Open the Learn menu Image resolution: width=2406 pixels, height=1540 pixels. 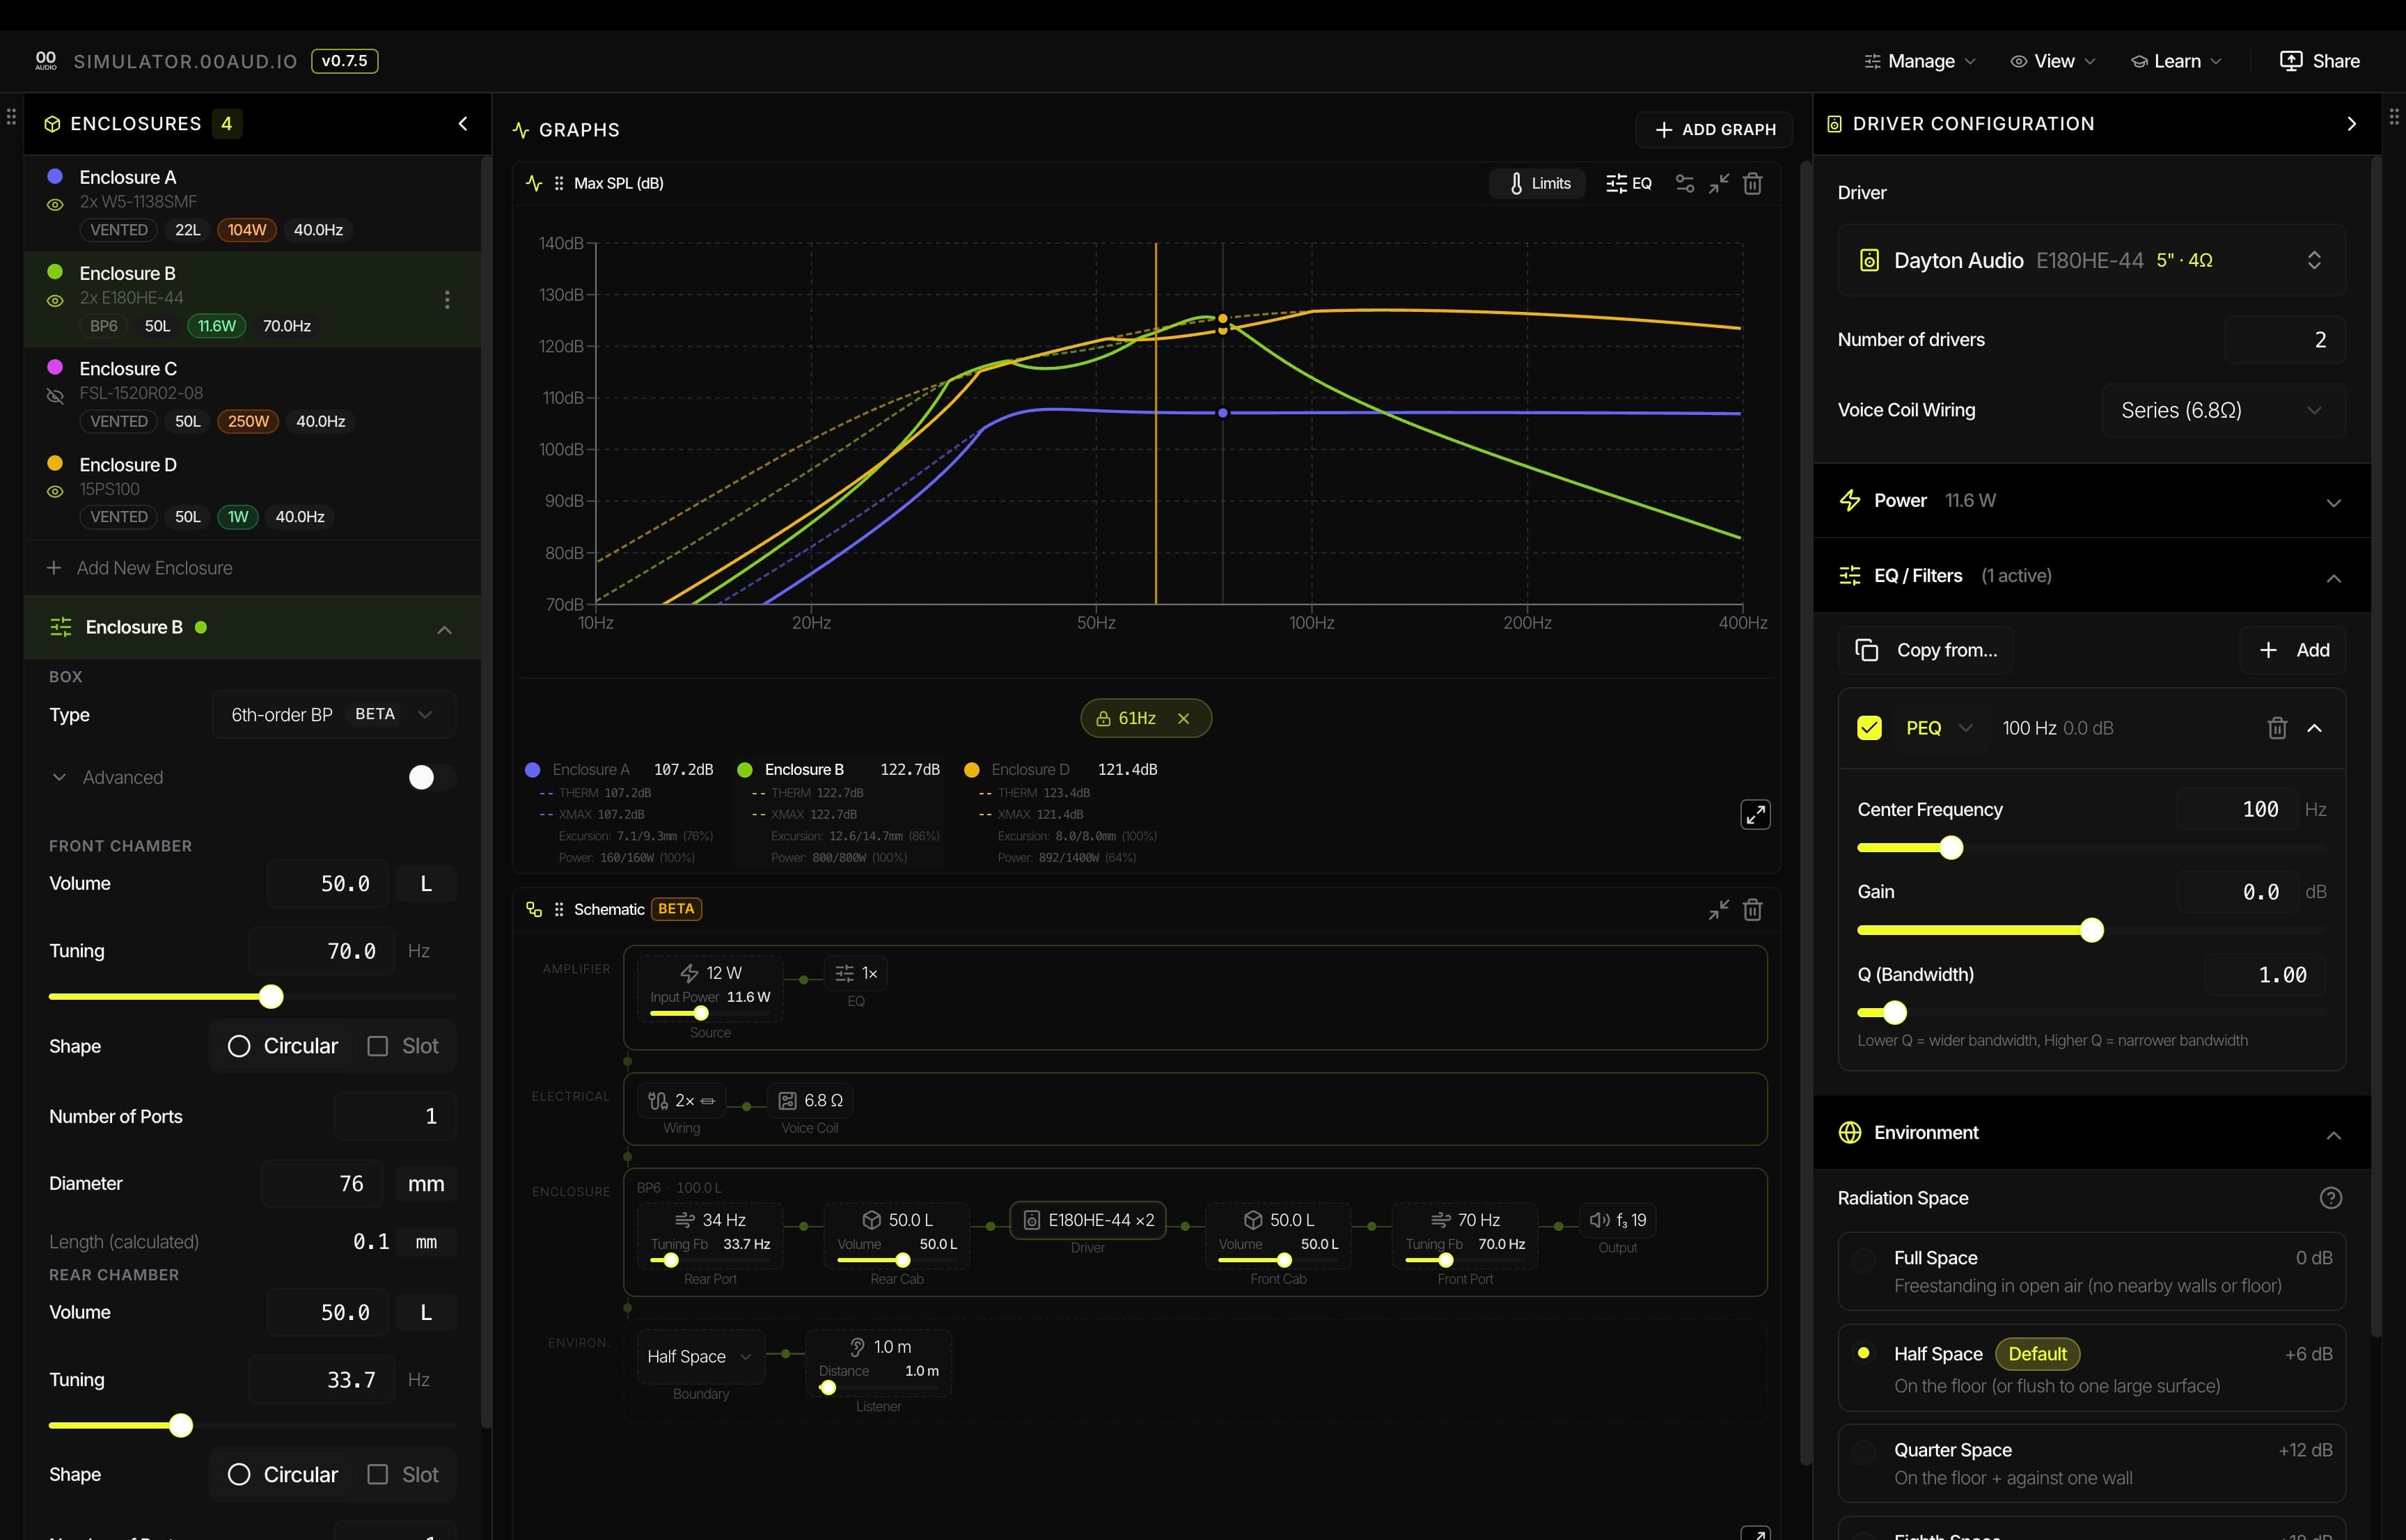pyautogui.click(x=2175, y=60)
